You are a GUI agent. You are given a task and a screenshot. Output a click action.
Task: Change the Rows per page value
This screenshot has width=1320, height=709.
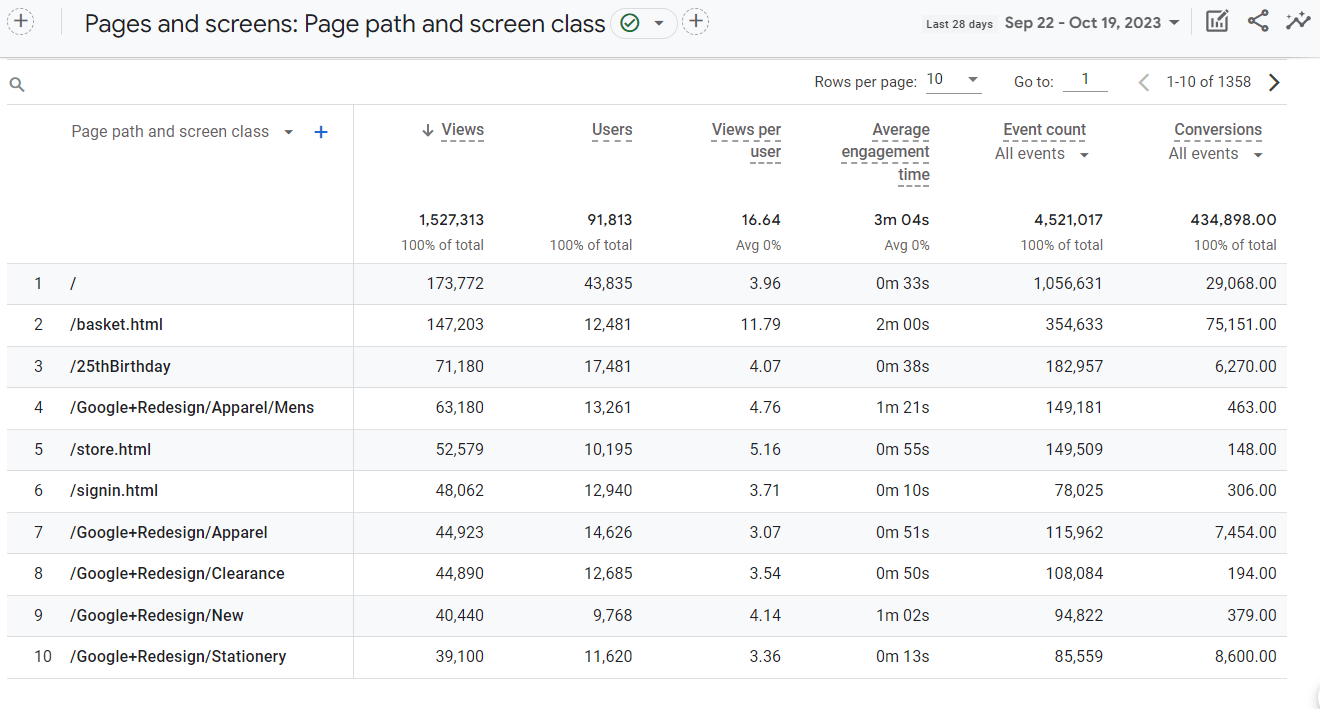point(952,81)
